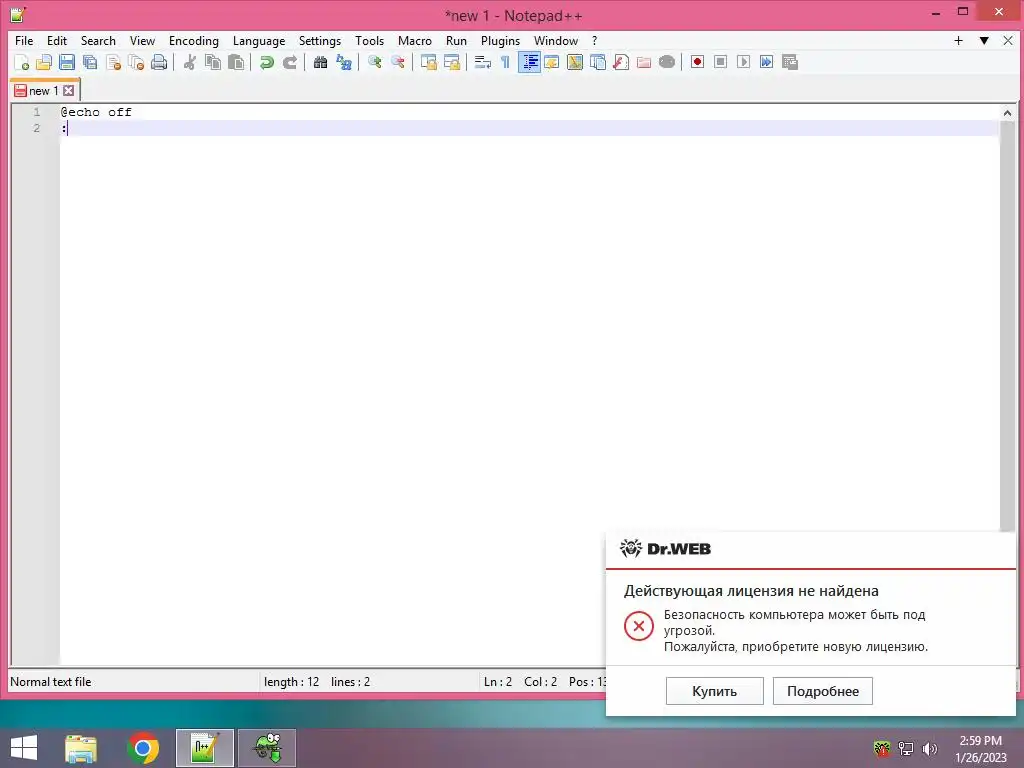Open Find with the binoculars icon
1024x768 pixels.
320,62
